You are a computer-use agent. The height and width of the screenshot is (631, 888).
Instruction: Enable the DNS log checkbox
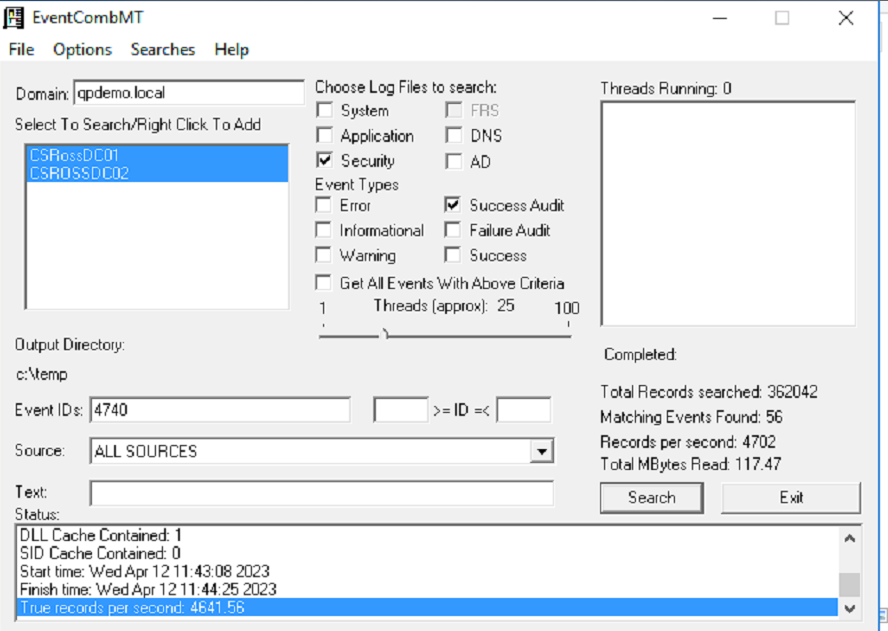(x=454, y=135)
